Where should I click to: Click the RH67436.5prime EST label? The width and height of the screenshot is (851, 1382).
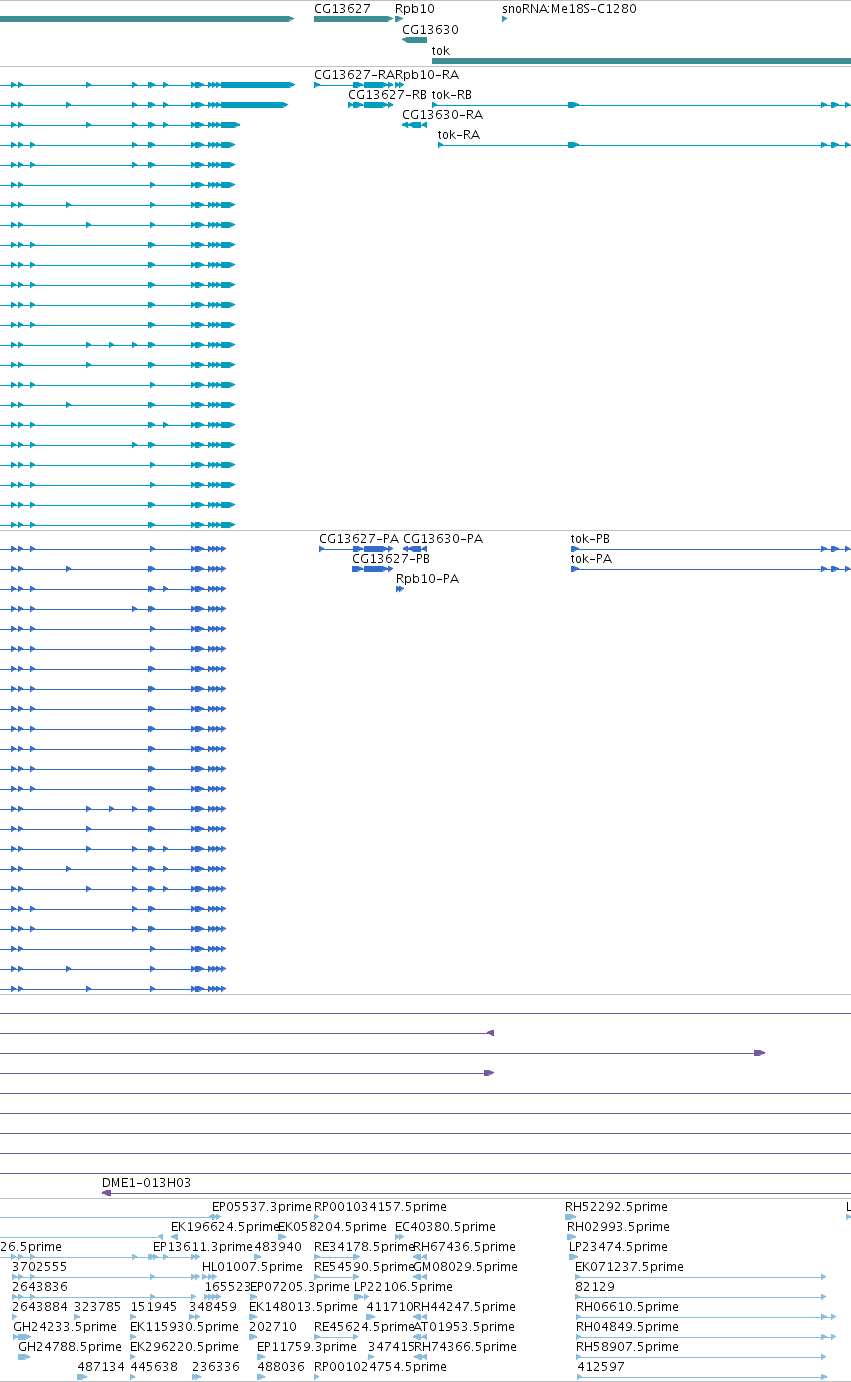coord(464,1246)
